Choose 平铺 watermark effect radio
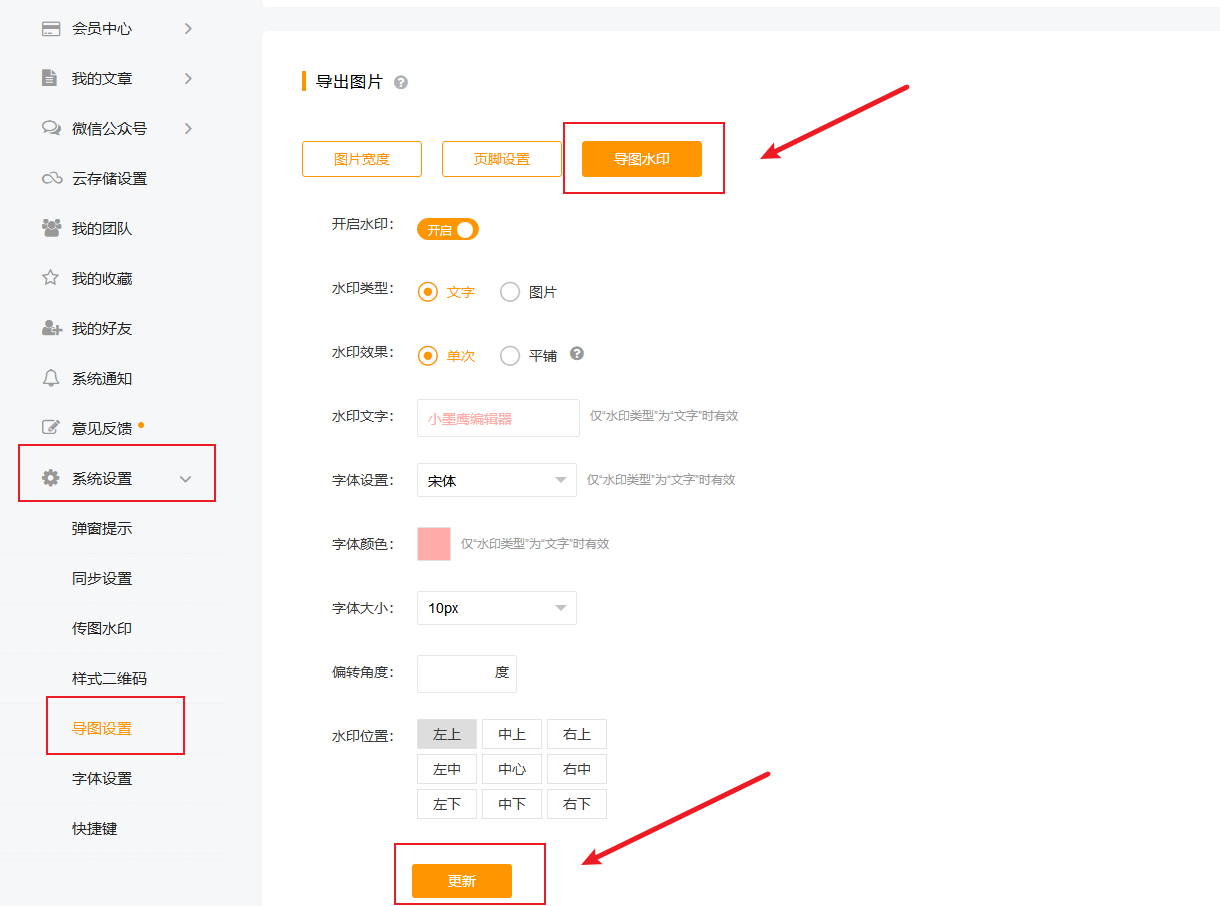Image resolution: width=1220 pixels, height=906 pixels. [x=510, y=355]
